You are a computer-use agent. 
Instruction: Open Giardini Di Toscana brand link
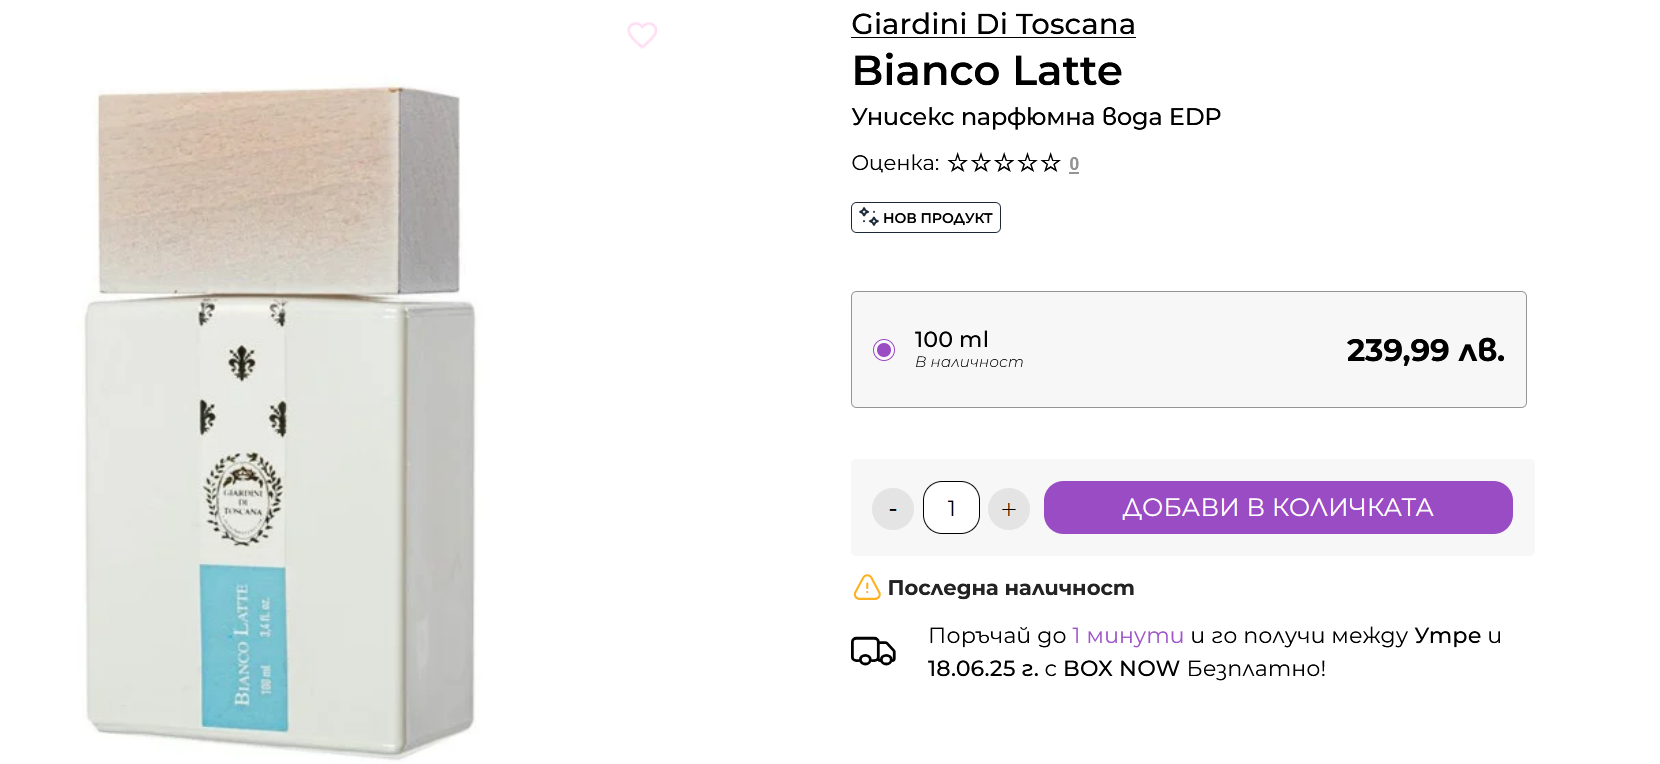click(993, 24)
